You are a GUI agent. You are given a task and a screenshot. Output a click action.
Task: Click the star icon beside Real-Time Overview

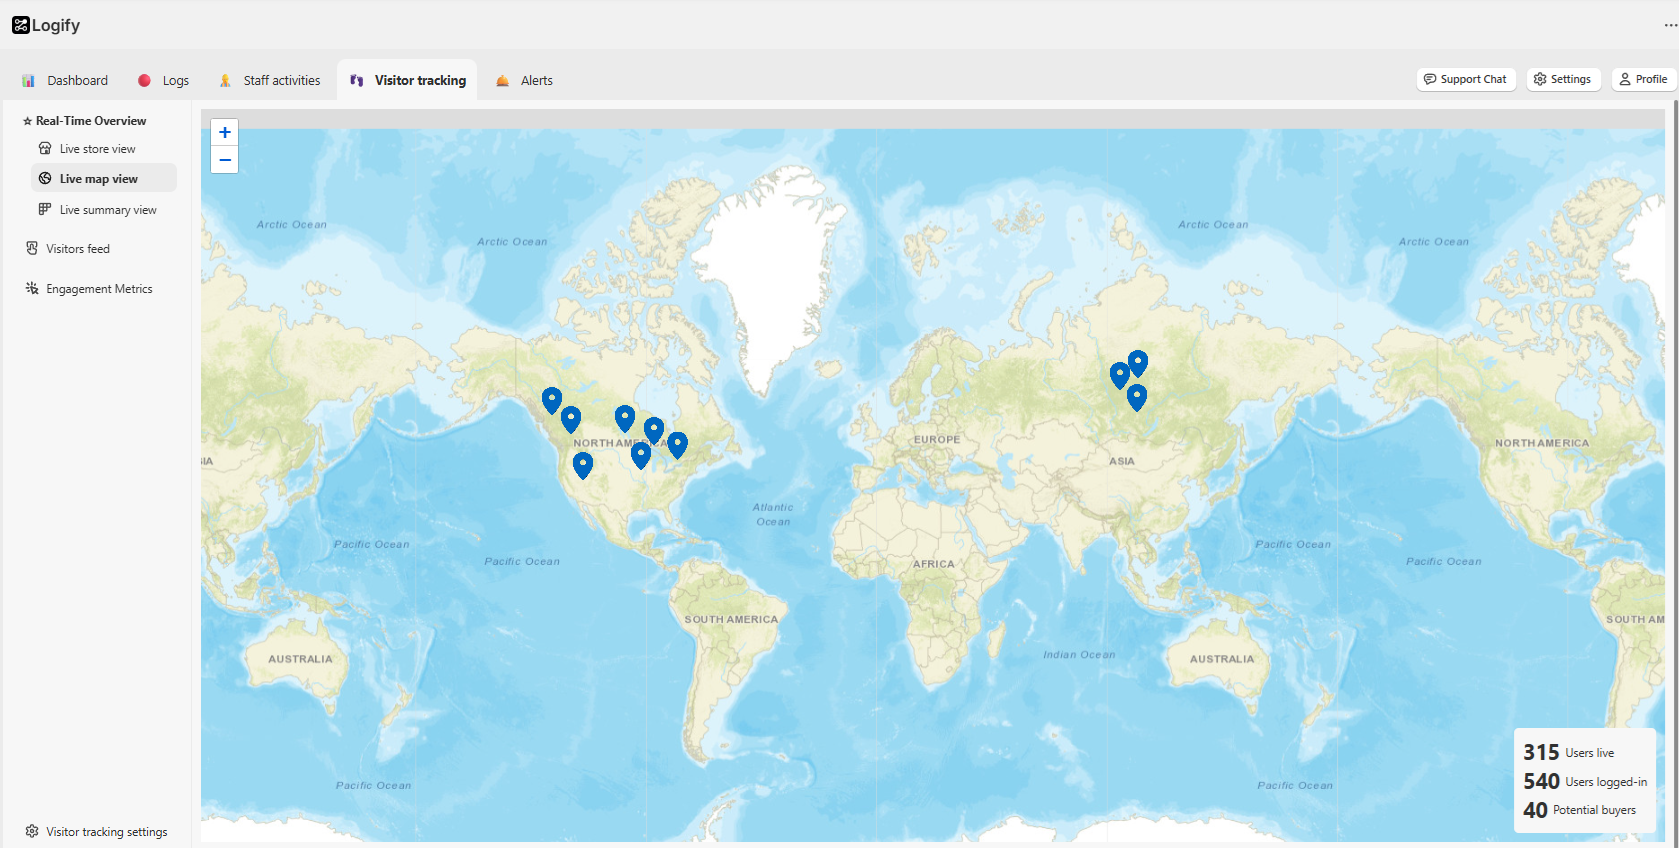27,121
